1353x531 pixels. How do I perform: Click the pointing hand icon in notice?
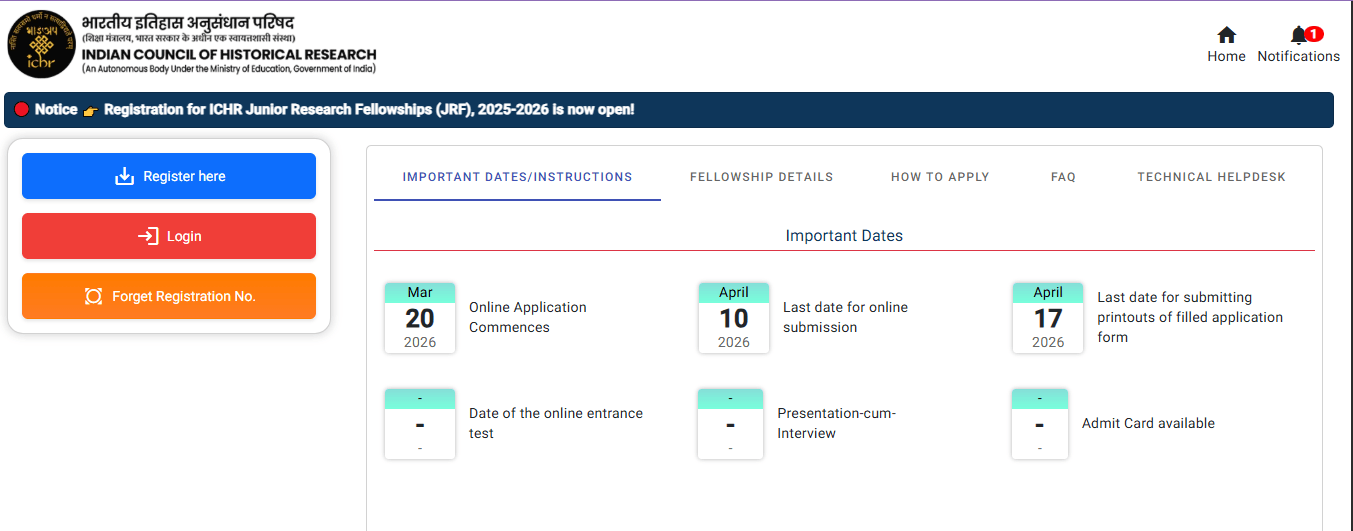(91, 110)
